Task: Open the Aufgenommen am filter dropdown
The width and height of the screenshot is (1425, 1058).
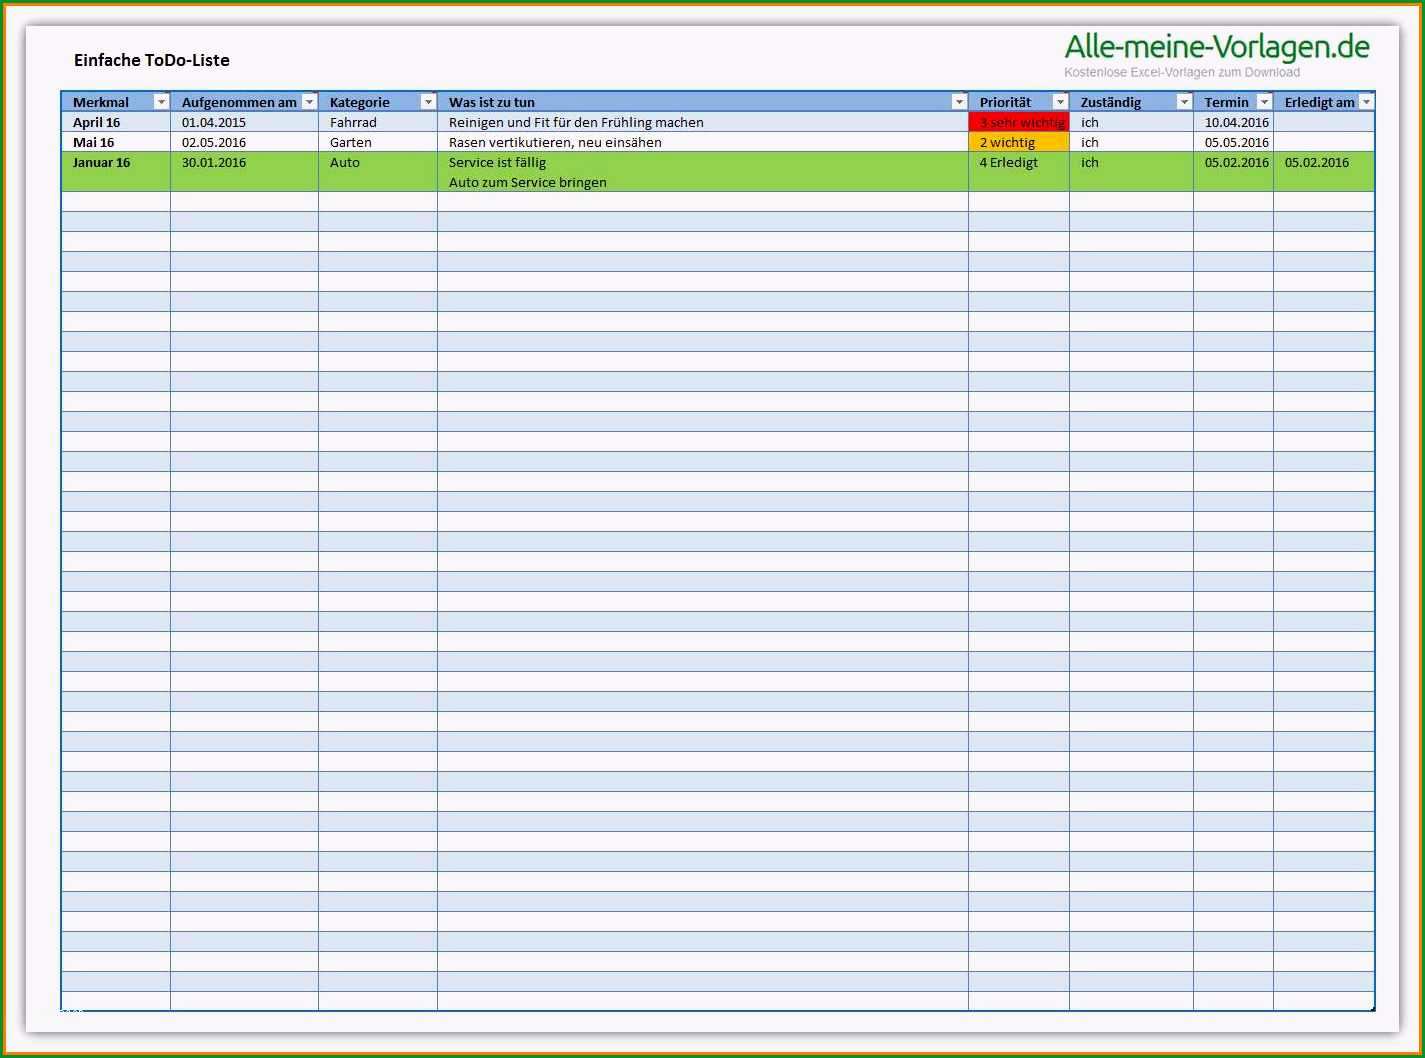Action: point(309,102)
